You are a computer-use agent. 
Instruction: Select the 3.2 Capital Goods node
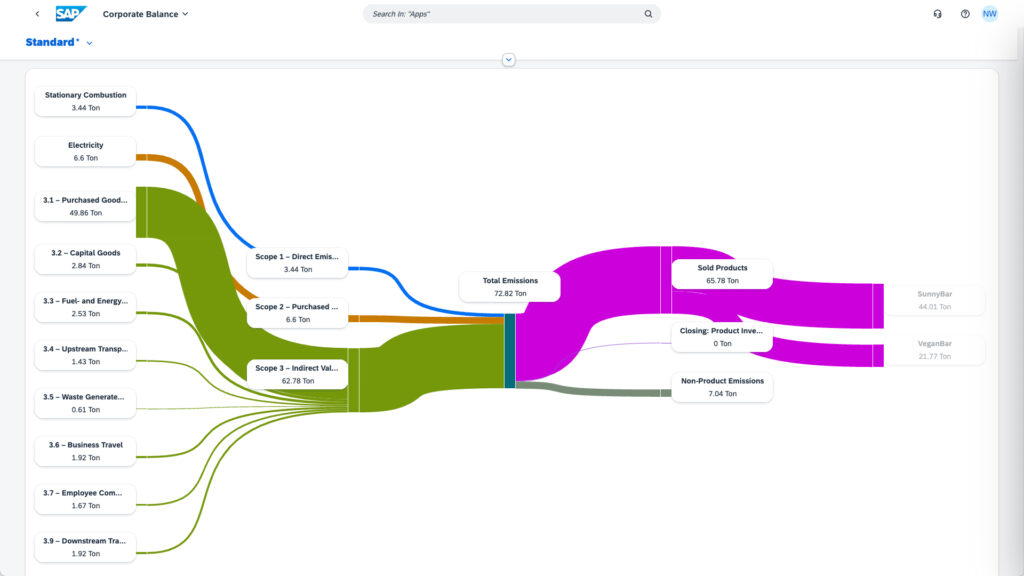pos(86,259)
